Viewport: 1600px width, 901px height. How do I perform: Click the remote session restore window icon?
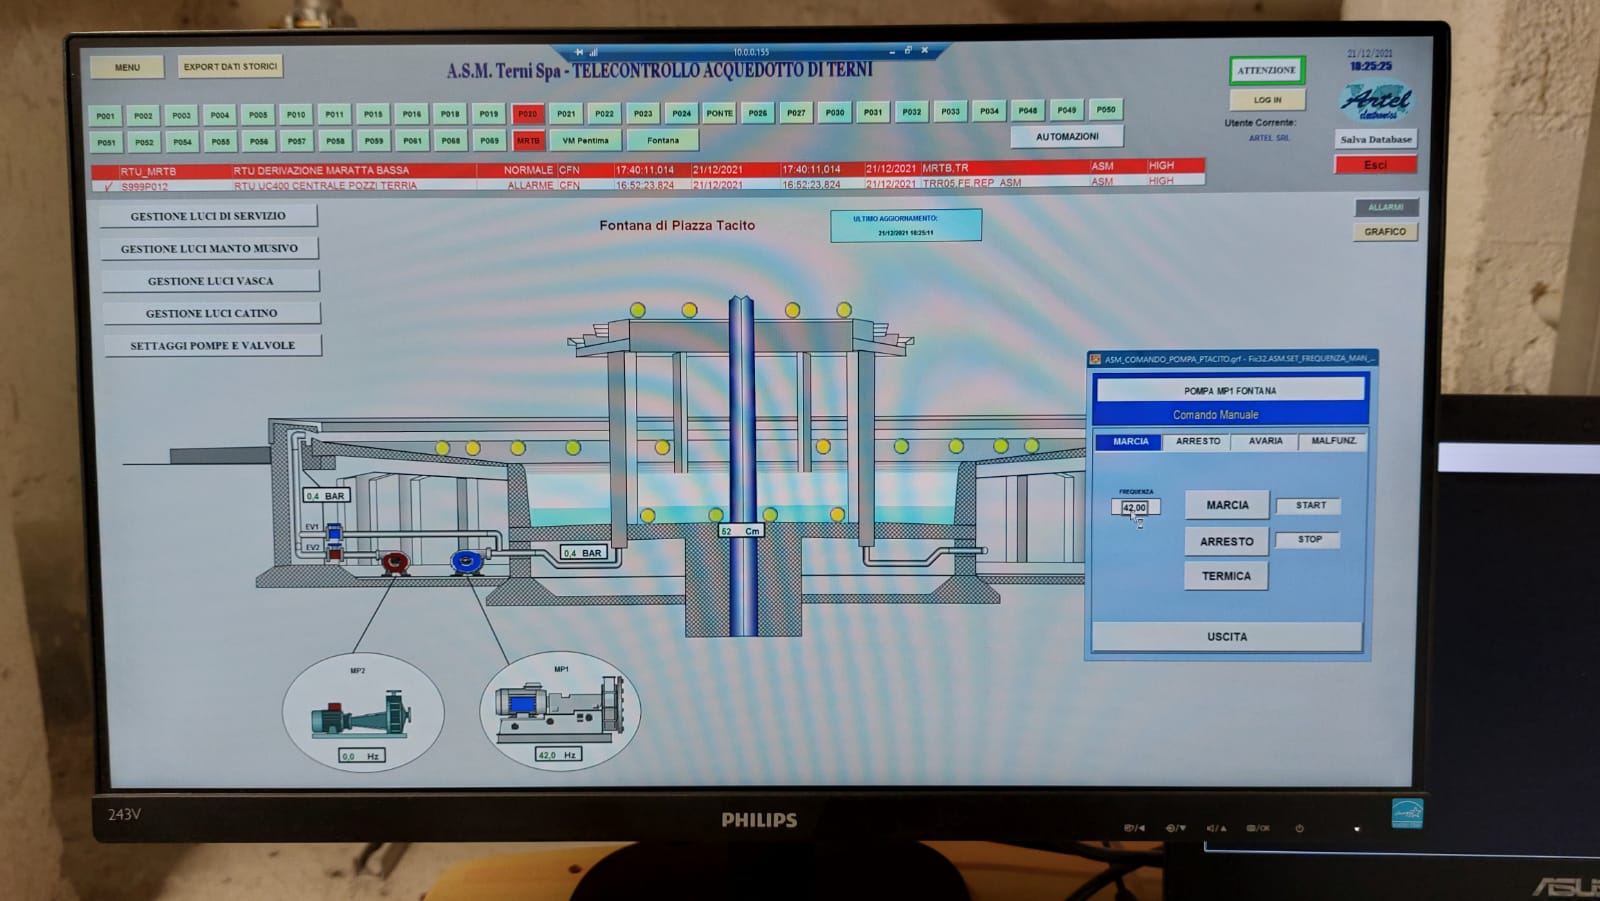click(x=907, y=50)
